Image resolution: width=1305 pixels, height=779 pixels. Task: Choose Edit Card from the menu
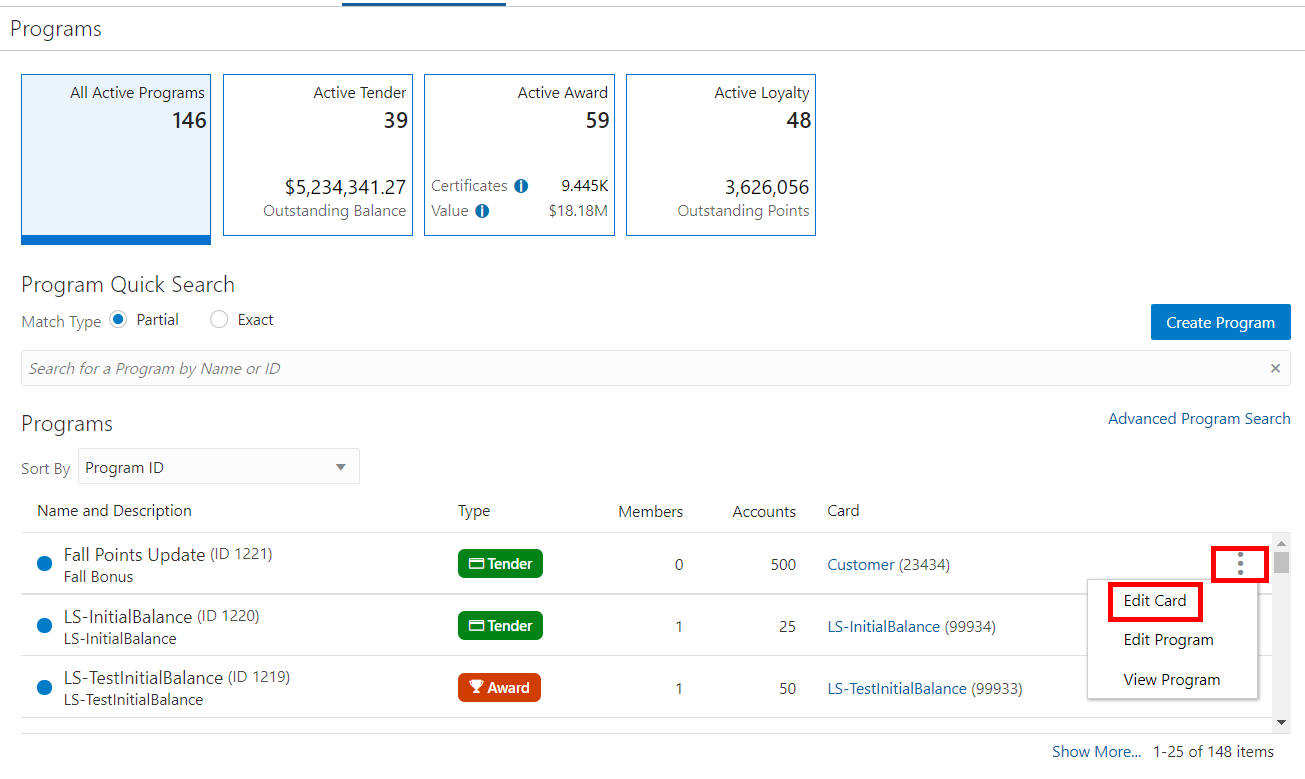[1155, 601]
